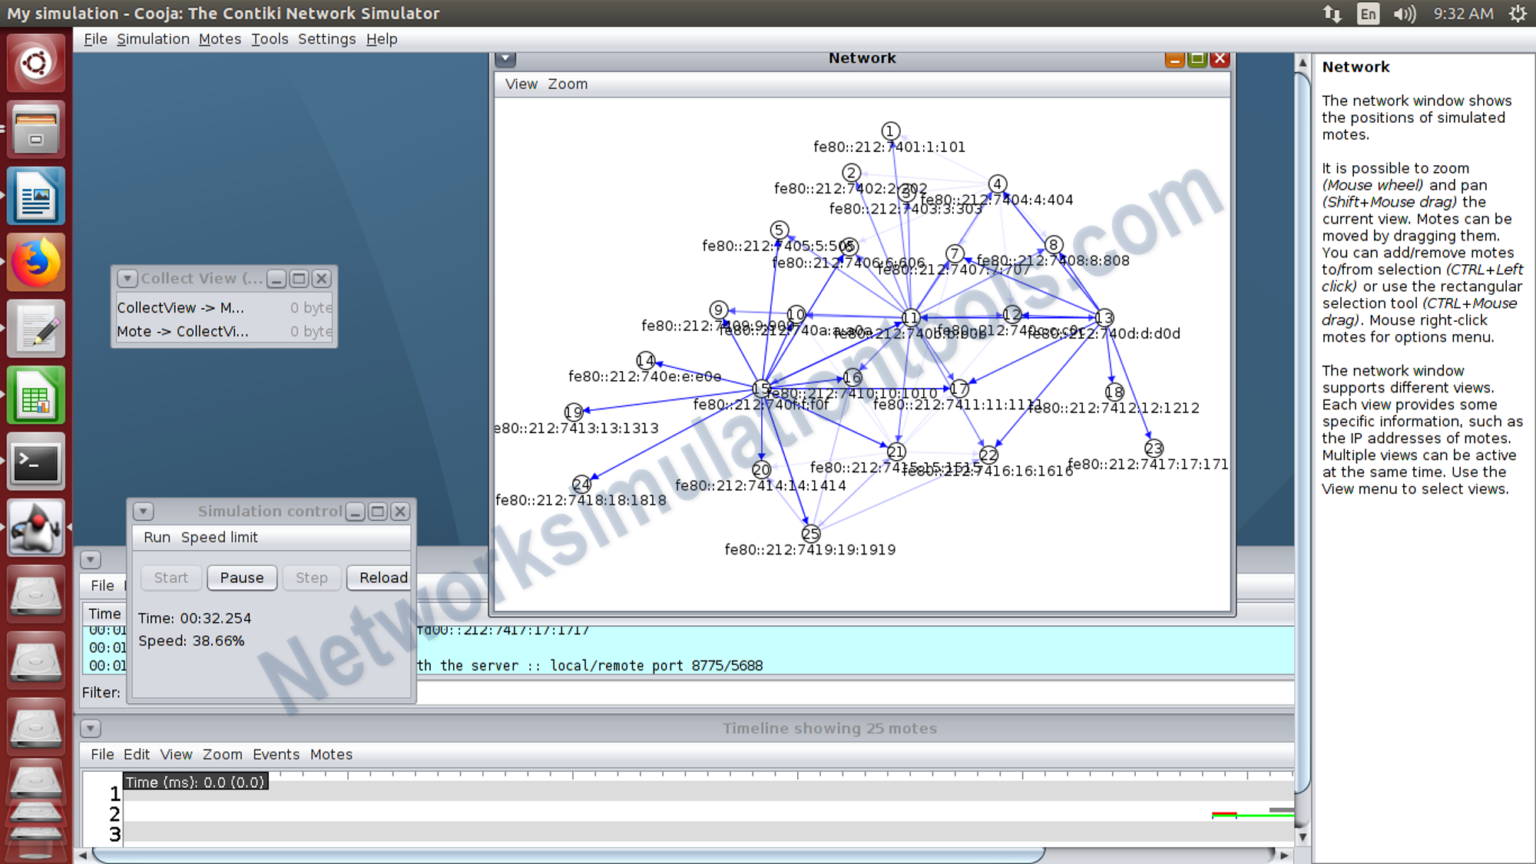
Task: Expand the Simulation control quick-help triangle
Action: pos(143,511)
